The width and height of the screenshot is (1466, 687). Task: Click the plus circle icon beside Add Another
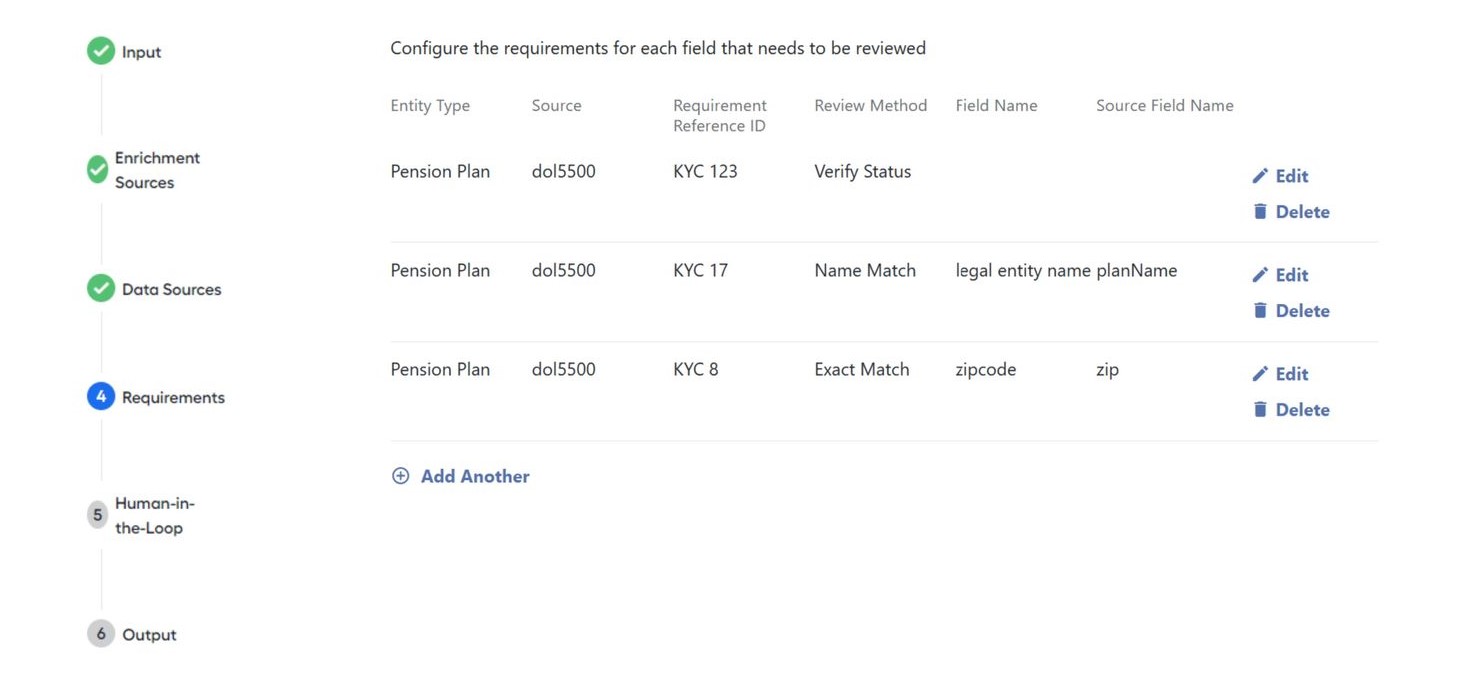(x=400, y=476)
